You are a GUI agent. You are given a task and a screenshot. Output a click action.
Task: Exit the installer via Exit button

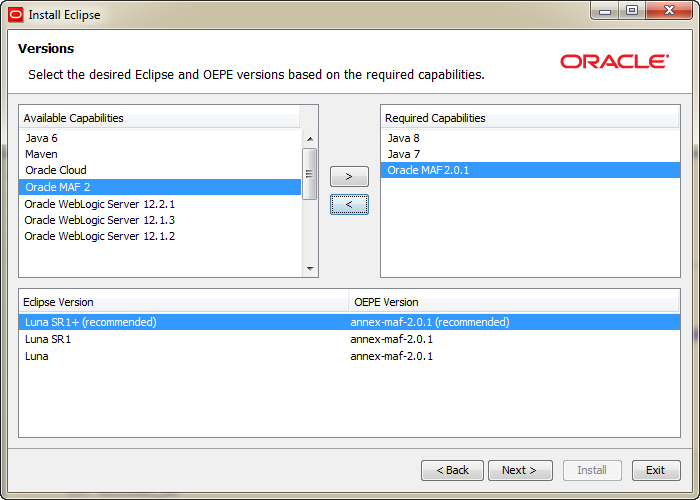pos(656,470)
